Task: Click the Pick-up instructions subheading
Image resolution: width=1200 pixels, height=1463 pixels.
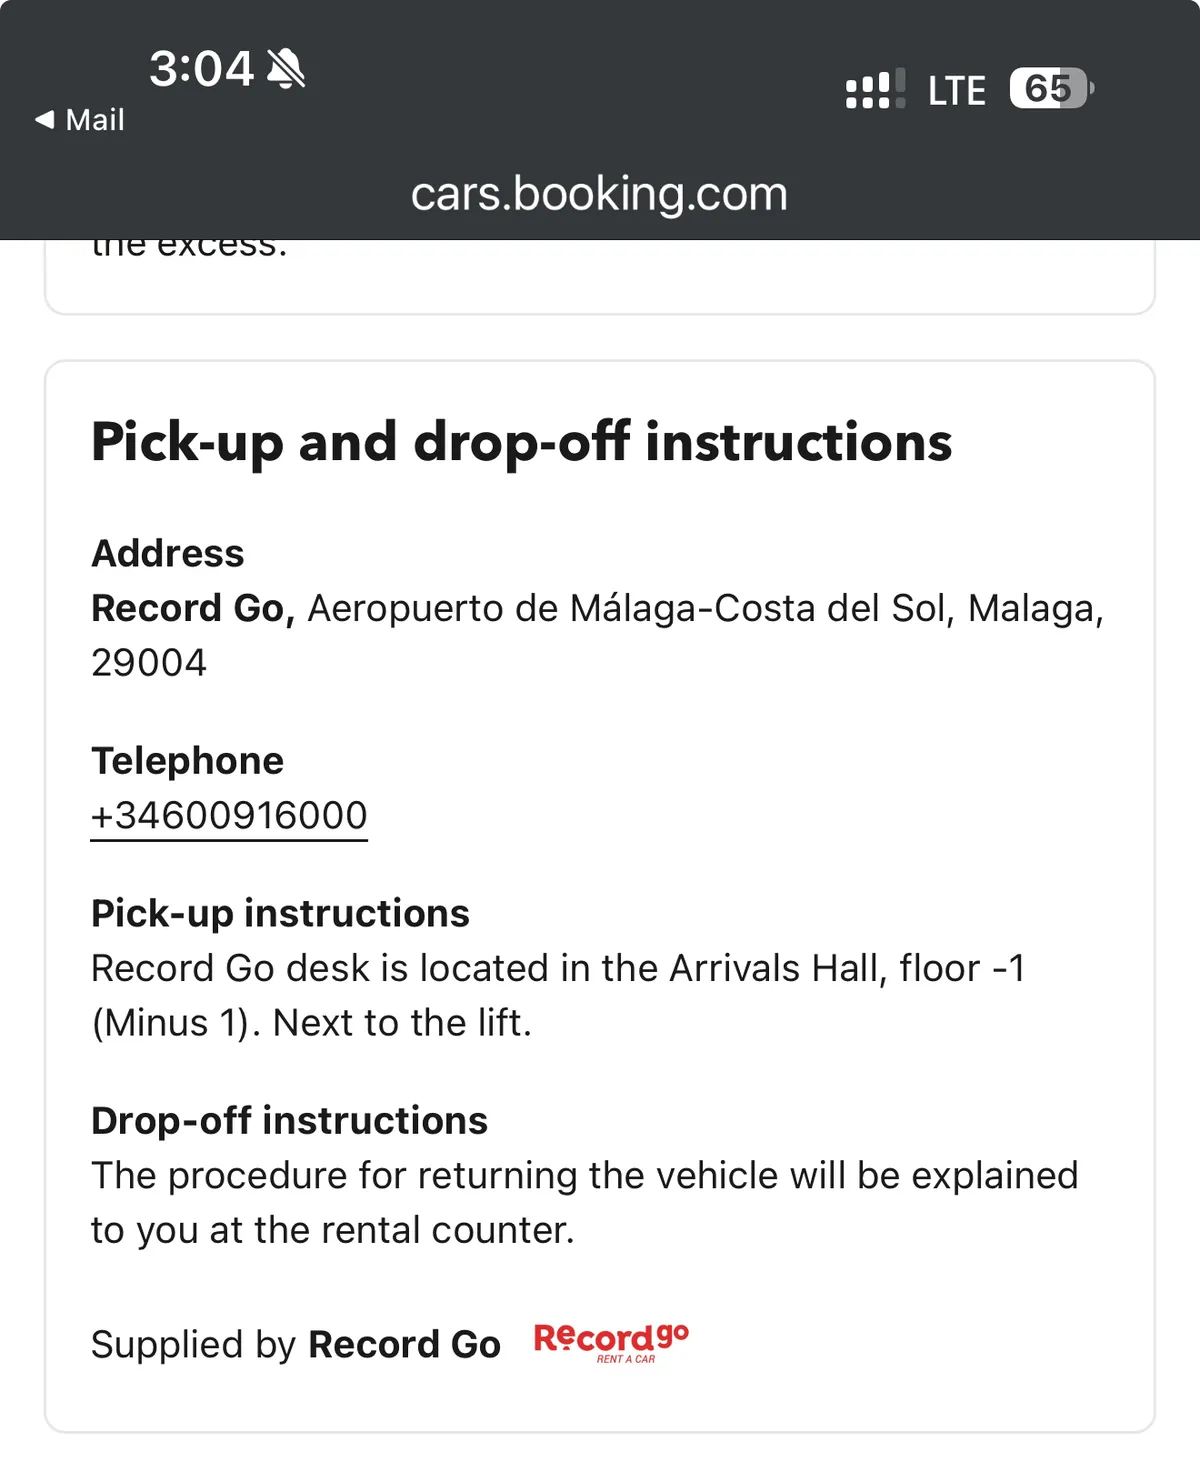Action: point(280,913)
